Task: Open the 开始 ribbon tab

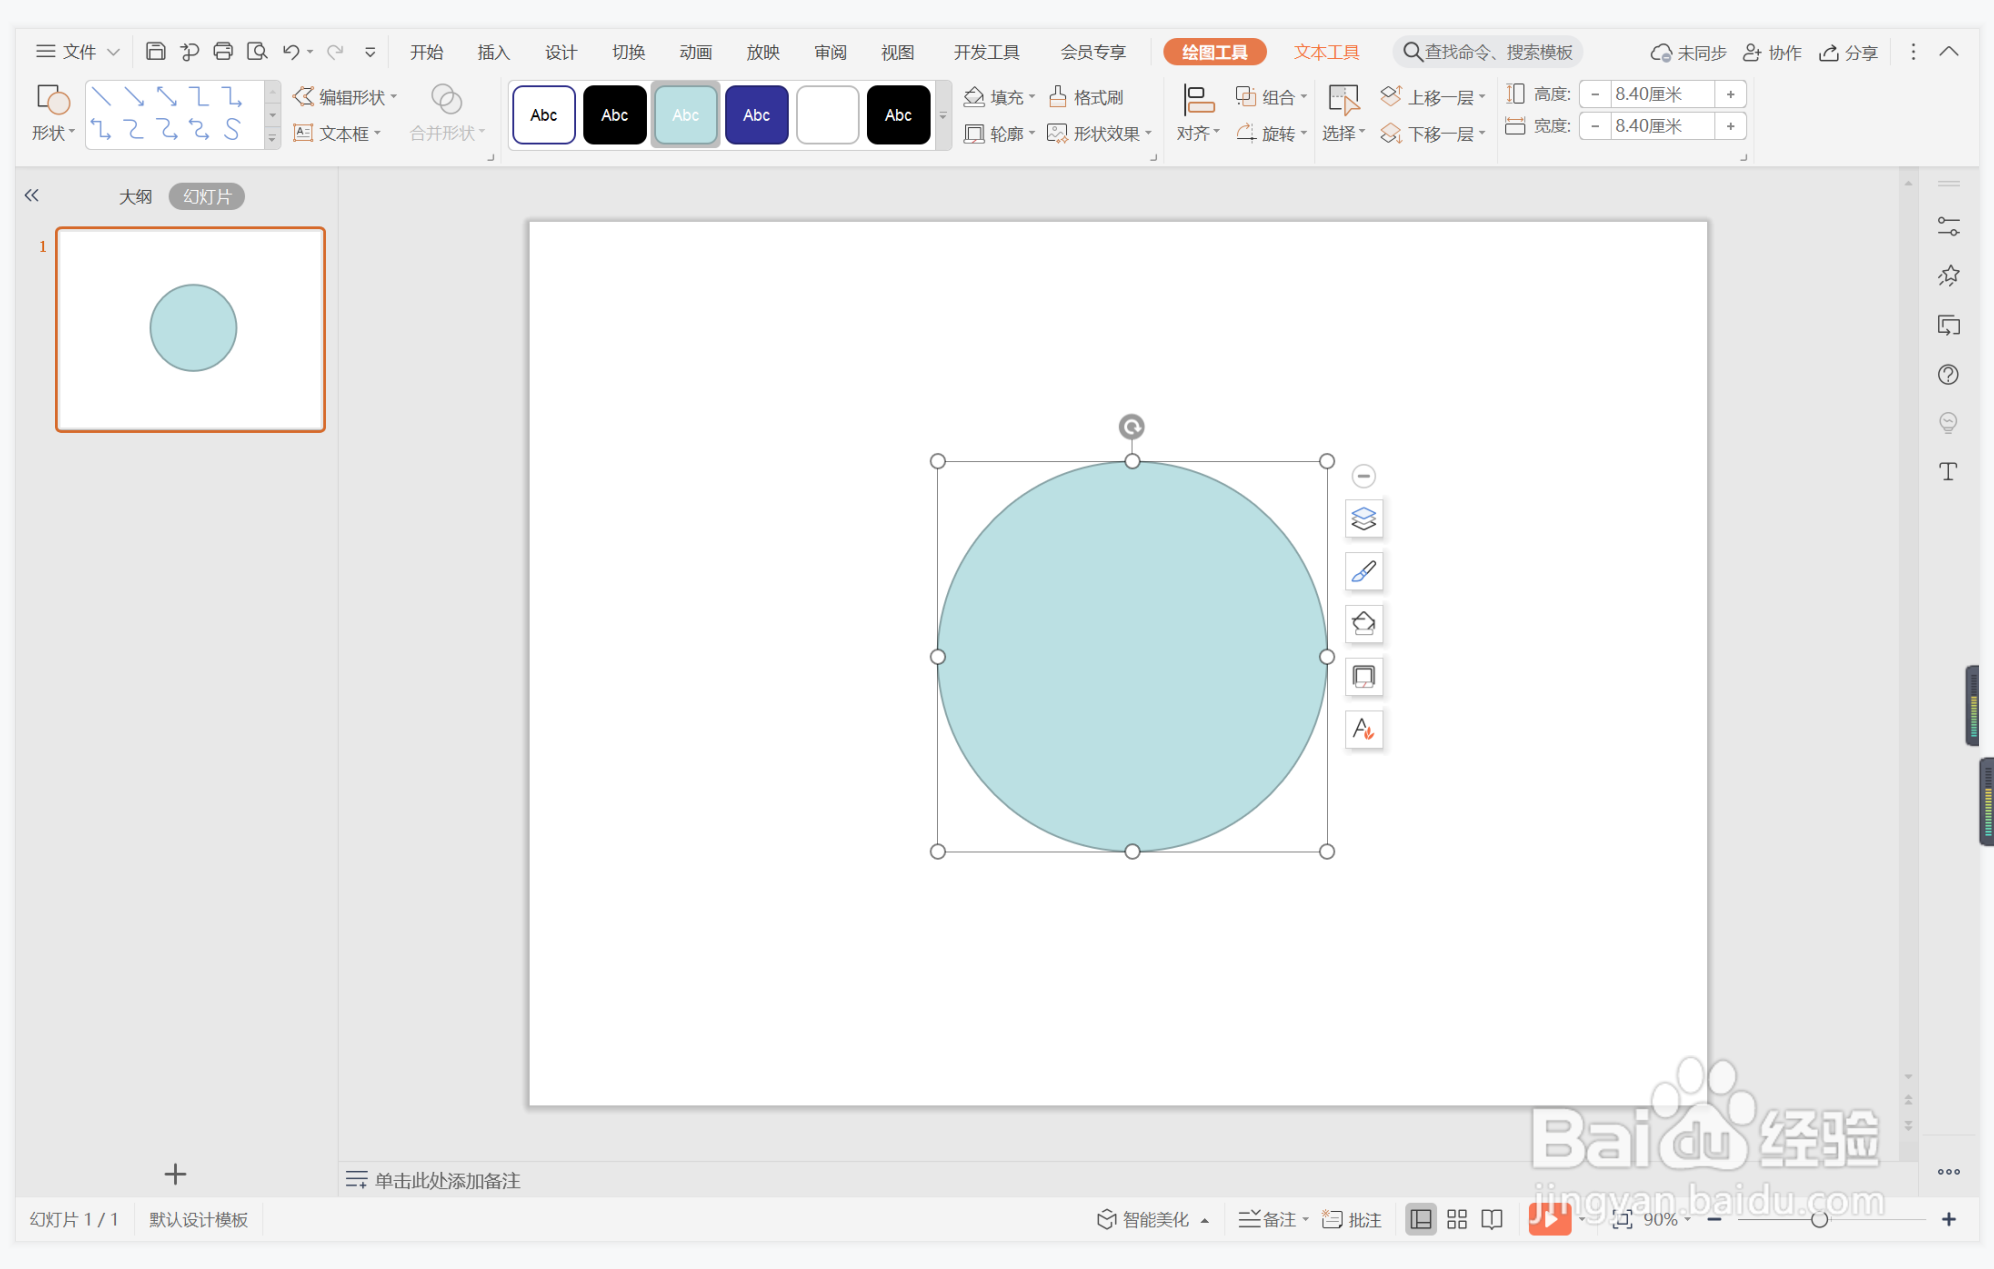Action: tap(426, 52)
